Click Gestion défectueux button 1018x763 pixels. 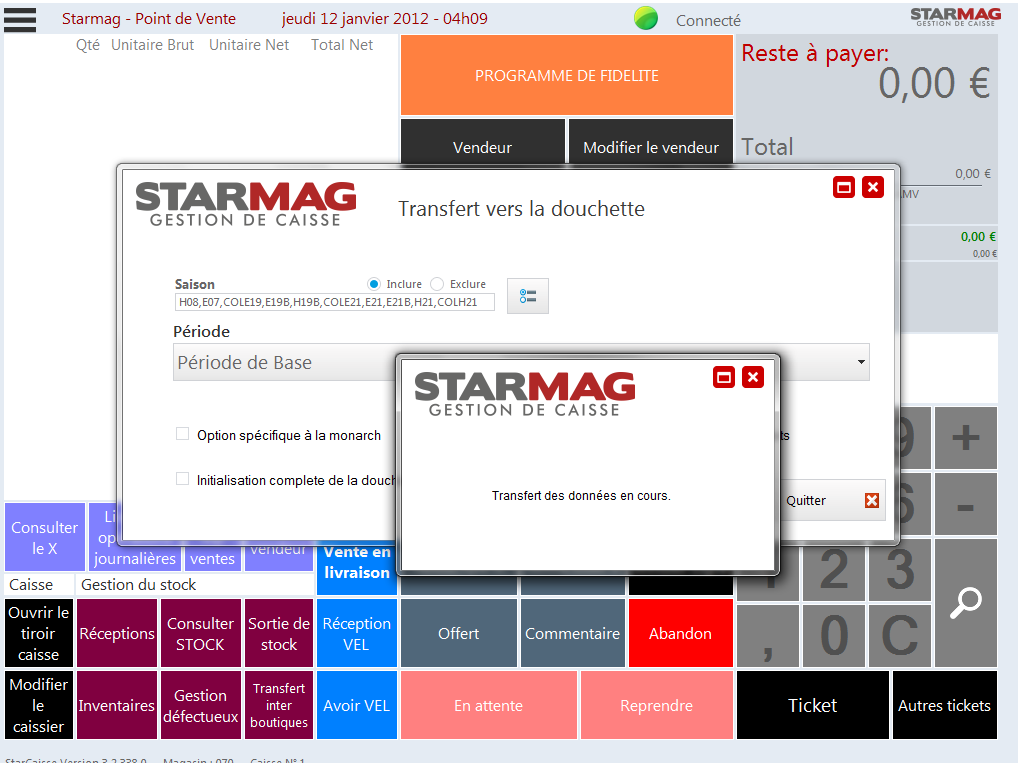point(201,705)
